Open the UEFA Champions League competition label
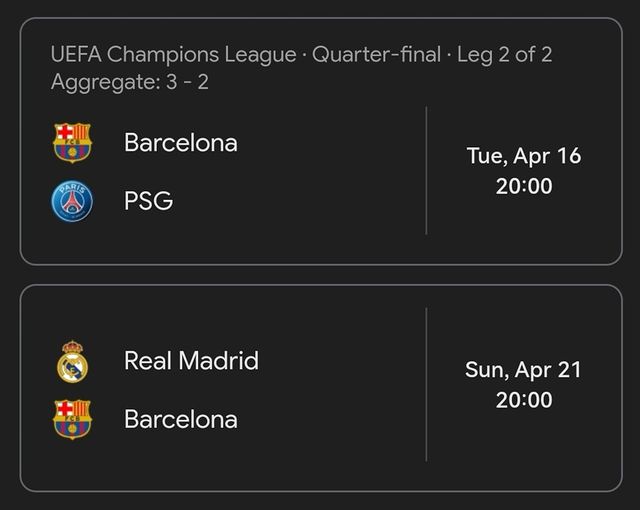The image size is (640, 510). [173, 55]
